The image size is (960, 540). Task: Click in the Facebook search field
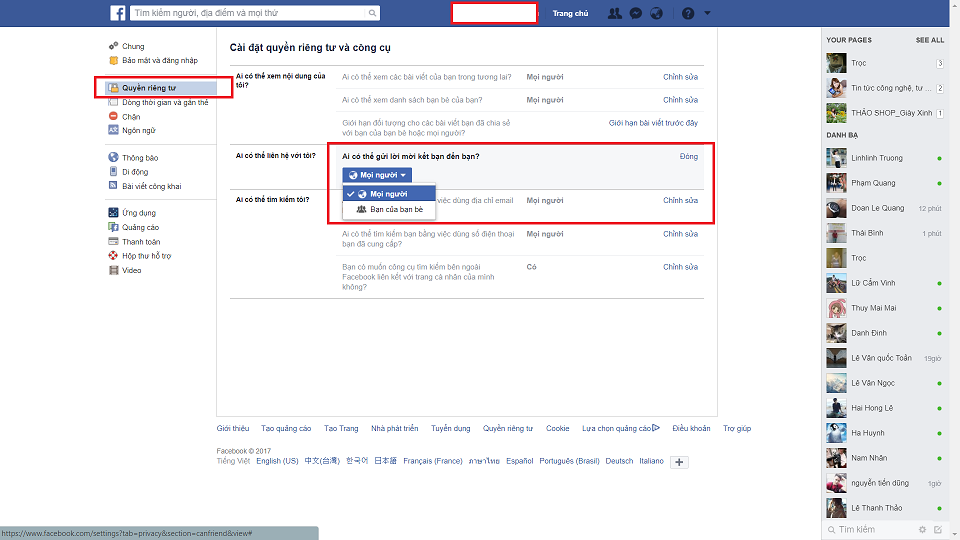(248, 13)
